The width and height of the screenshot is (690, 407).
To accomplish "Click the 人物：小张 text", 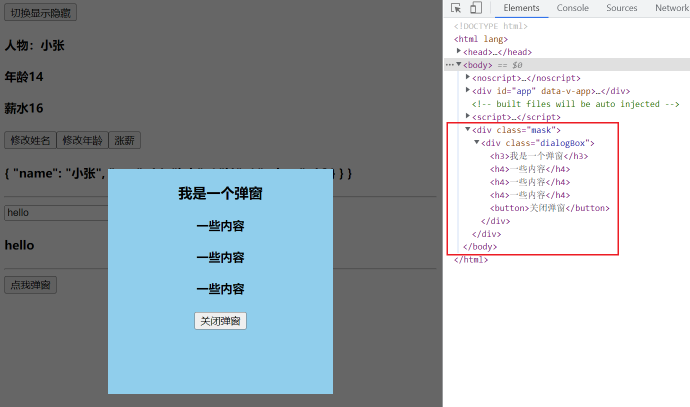I will click(x=35, y=45).
